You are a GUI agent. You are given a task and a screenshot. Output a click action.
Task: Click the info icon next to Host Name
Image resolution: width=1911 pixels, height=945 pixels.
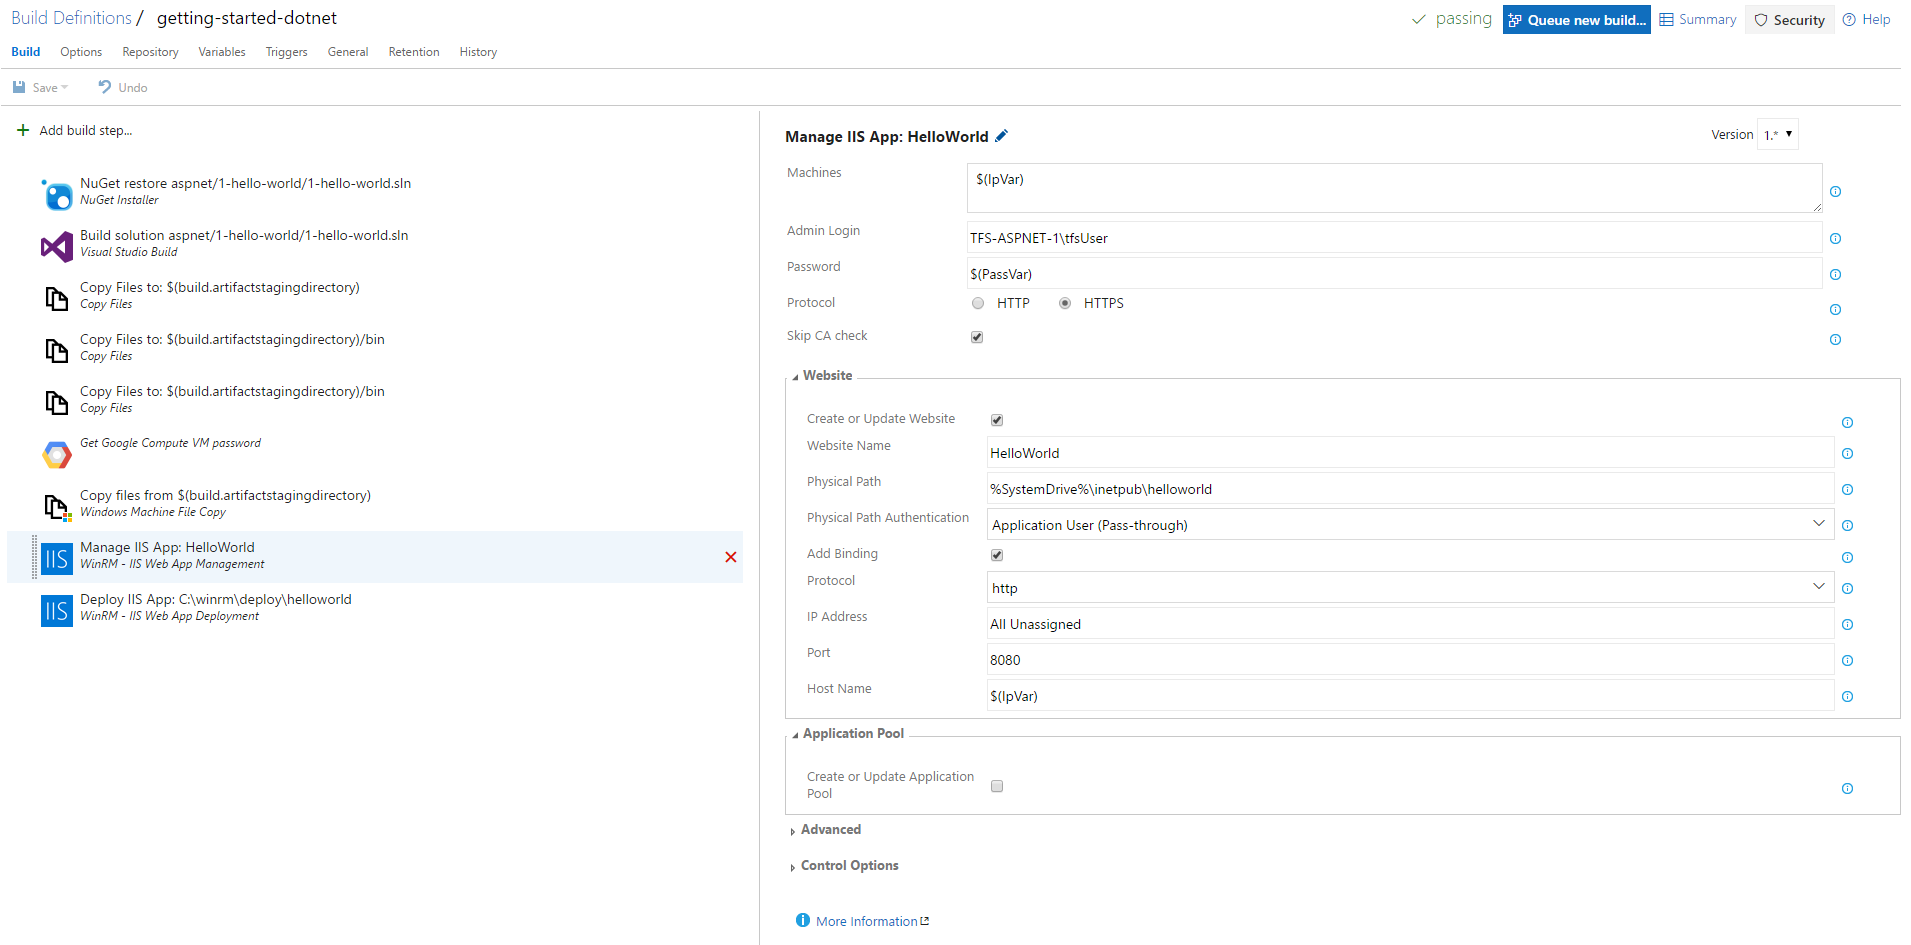(1847, 696)
